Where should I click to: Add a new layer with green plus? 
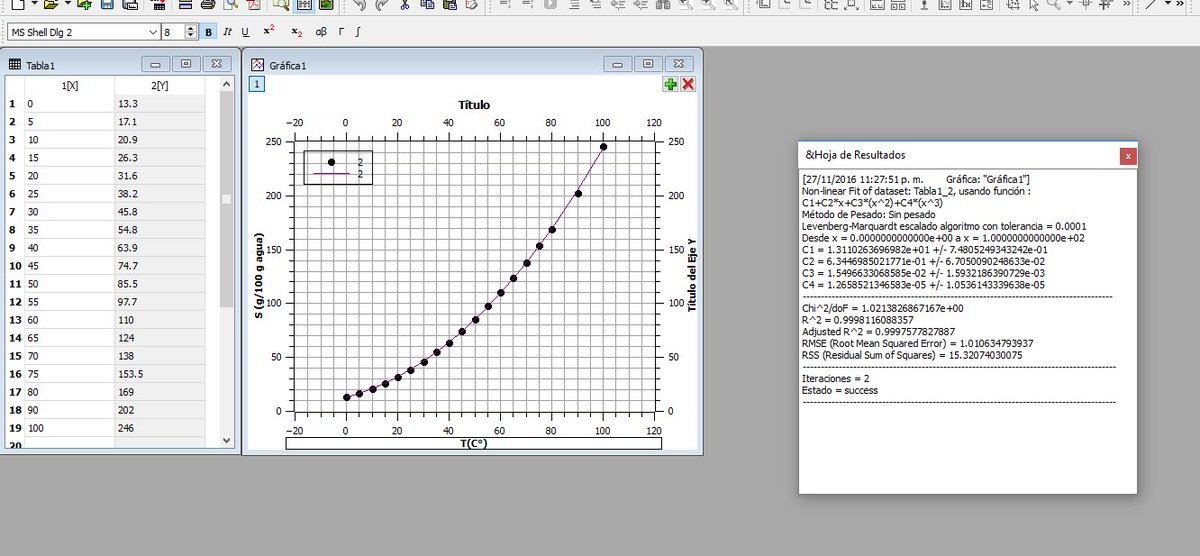[671, 84]
